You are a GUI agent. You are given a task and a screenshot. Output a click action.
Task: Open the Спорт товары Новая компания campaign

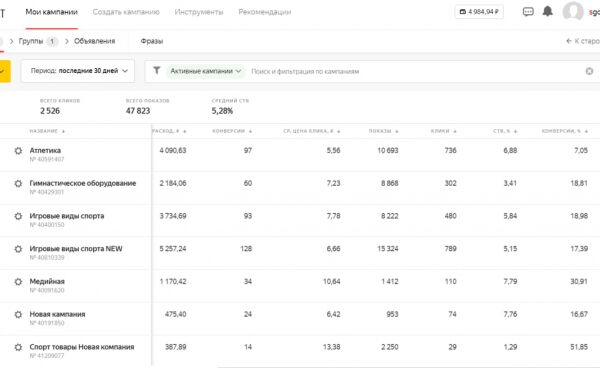82,347
